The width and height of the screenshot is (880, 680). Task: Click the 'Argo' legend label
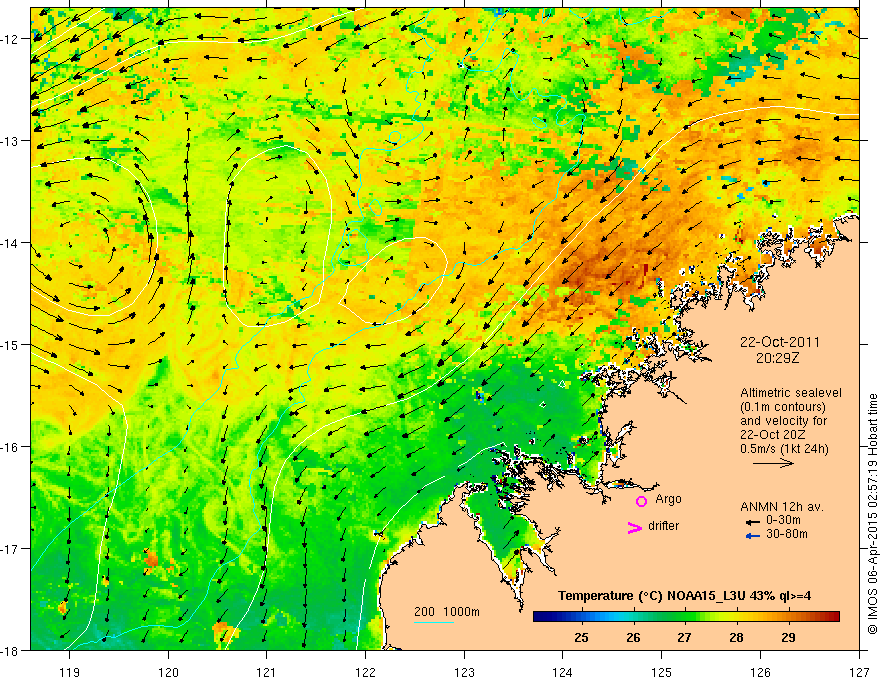[x=668, y=499]
